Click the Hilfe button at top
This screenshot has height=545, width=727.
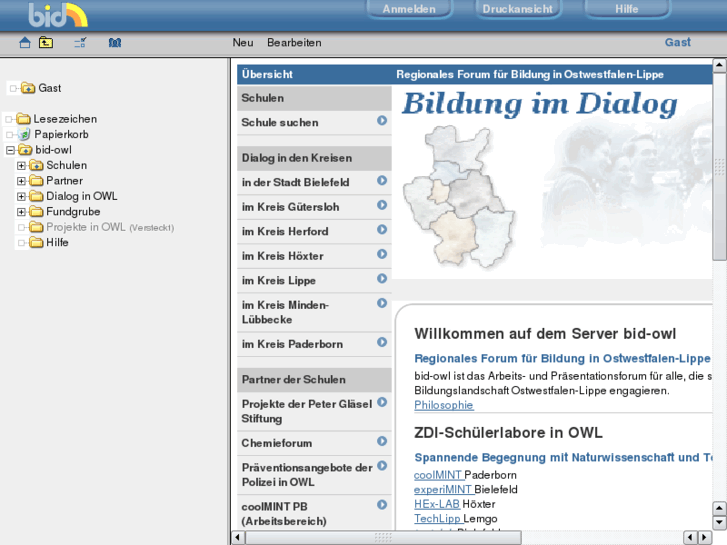[x=627, y=9]
